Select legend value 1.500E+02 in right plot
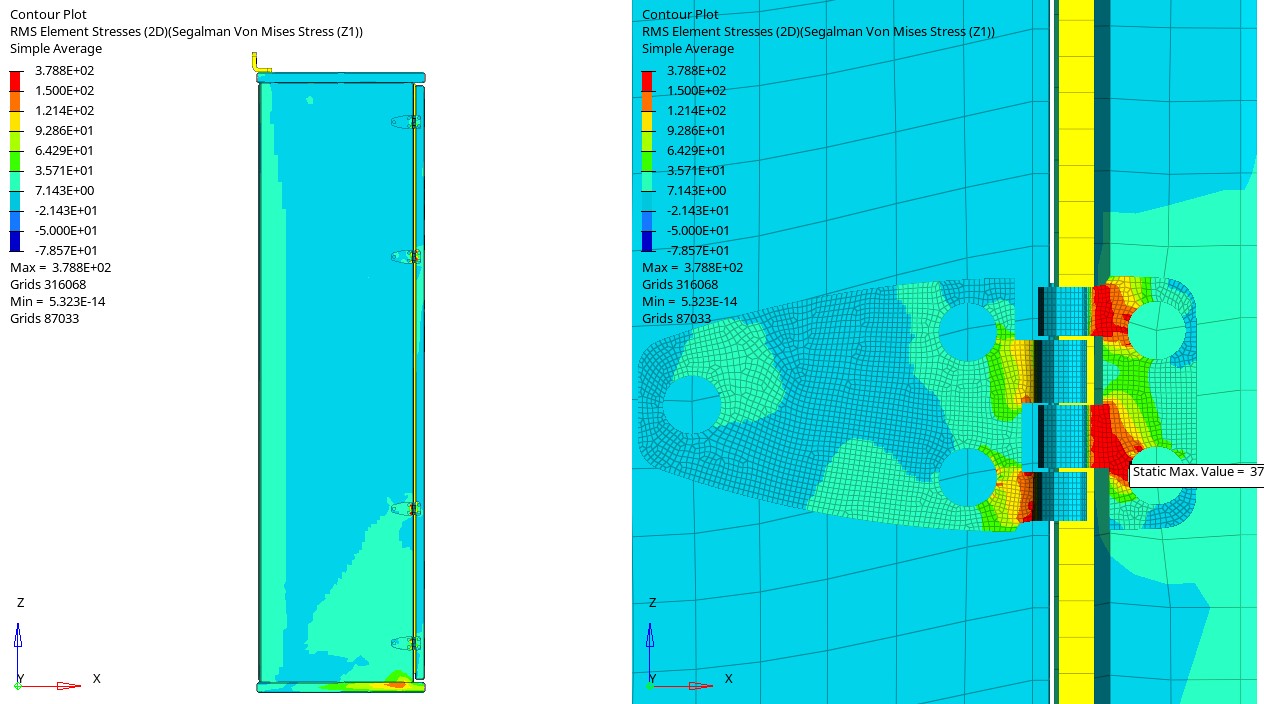 point(696,91)
